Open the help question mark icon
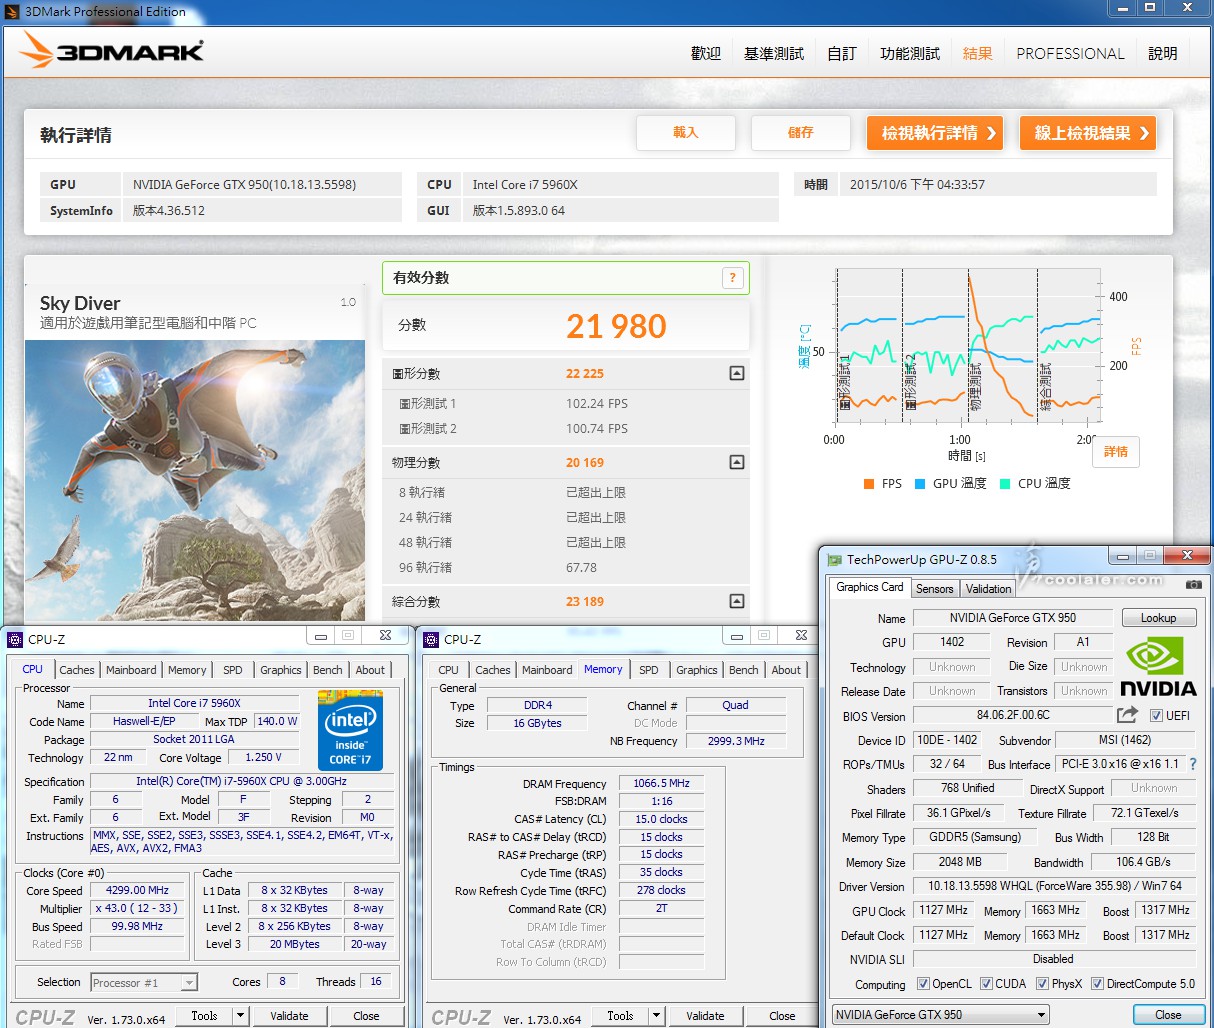The height and width of the screenshot is (1028, 1214). [x=733, y=278]
